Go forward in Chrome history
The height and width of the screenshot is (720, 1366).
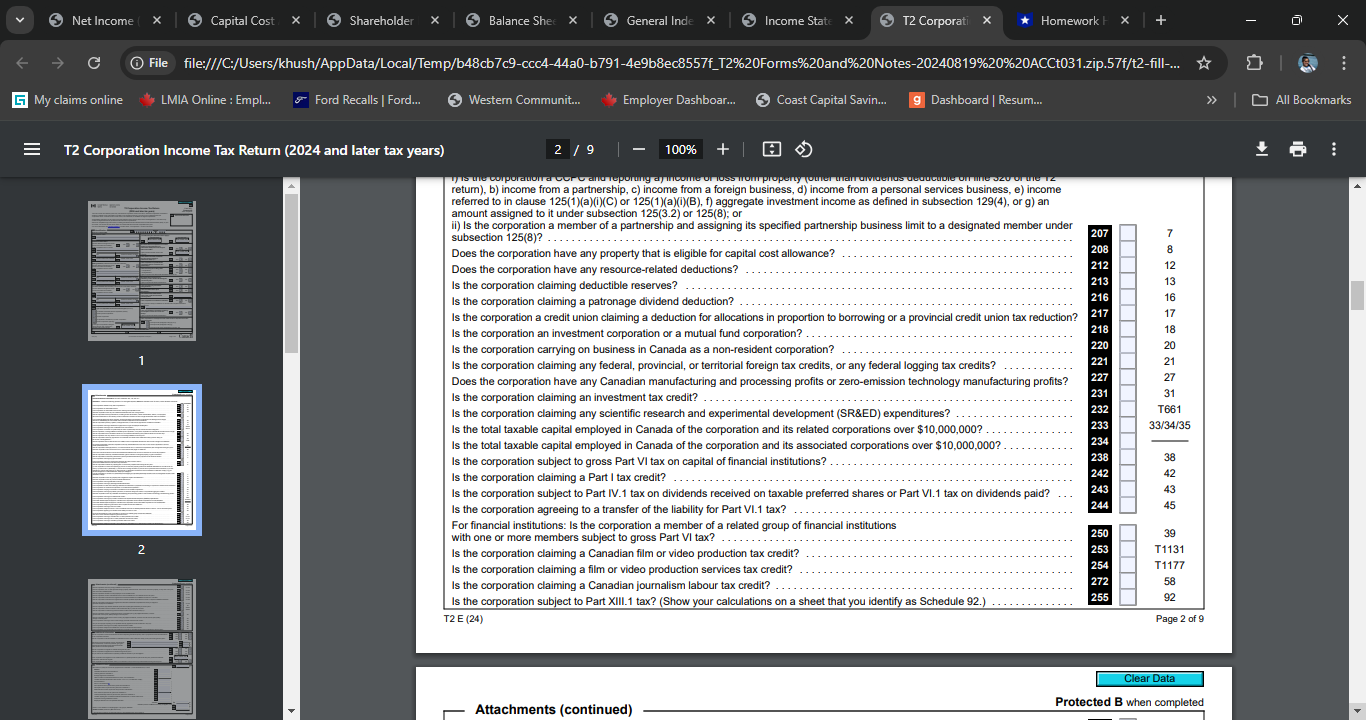[58, 63]
